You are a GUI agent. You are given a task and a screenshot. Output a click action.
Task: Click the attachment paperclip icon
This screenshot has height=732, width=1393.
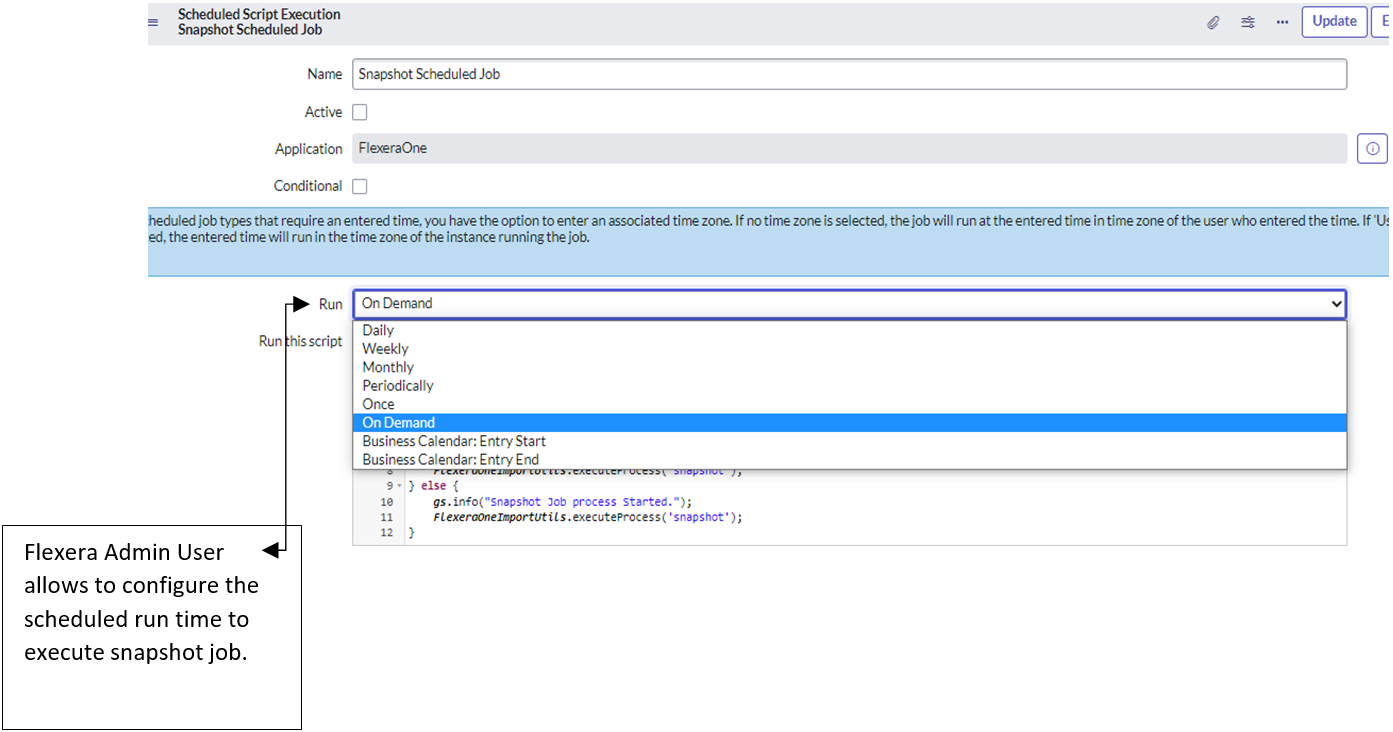point(1213,22)
